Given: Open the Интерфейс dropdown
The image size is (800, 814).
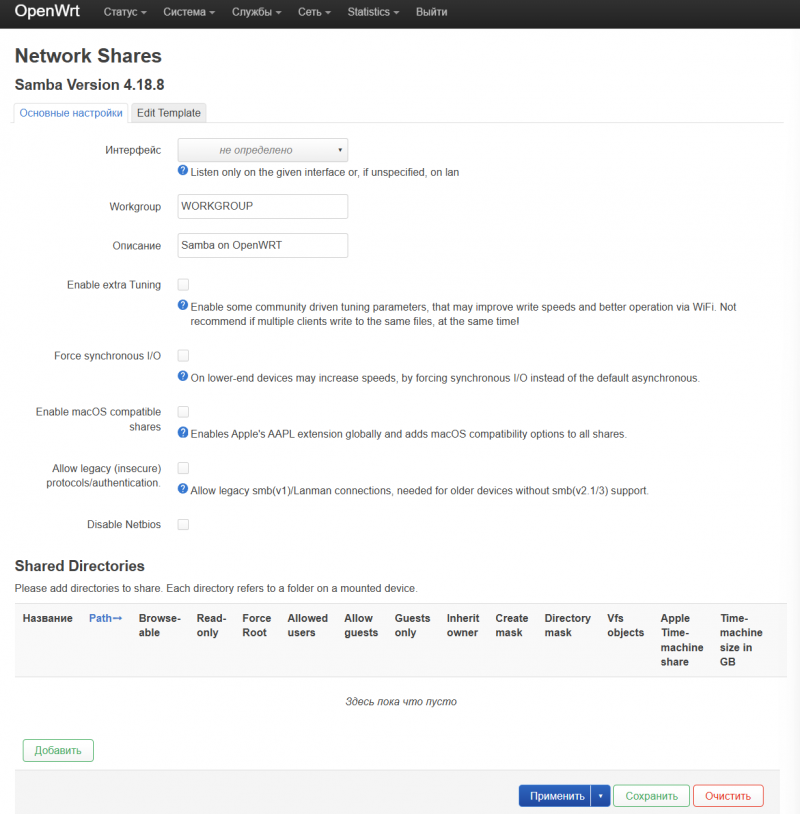Looking at the screenshot, I should 262,150.
